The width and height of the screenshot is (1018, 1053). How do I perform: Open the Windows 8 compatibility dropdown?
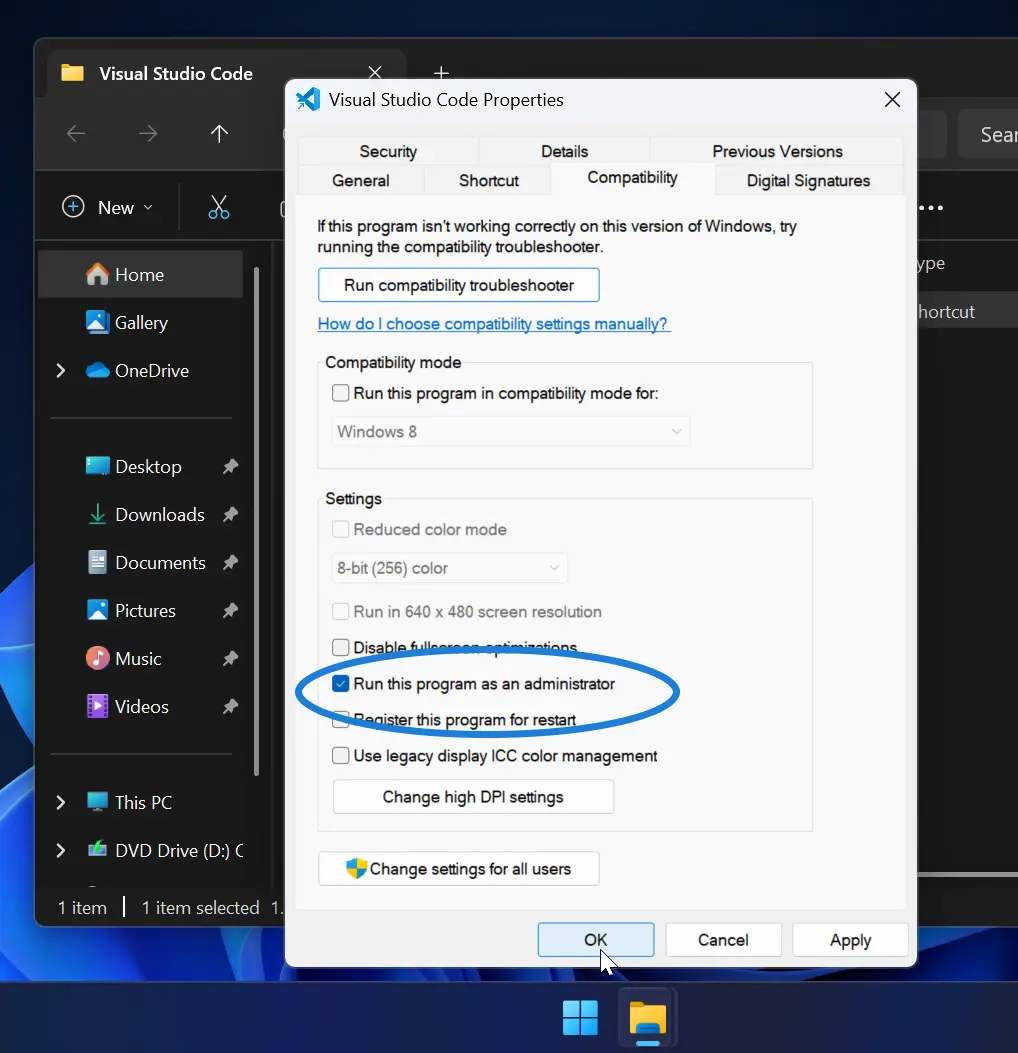tap(510, 431)
